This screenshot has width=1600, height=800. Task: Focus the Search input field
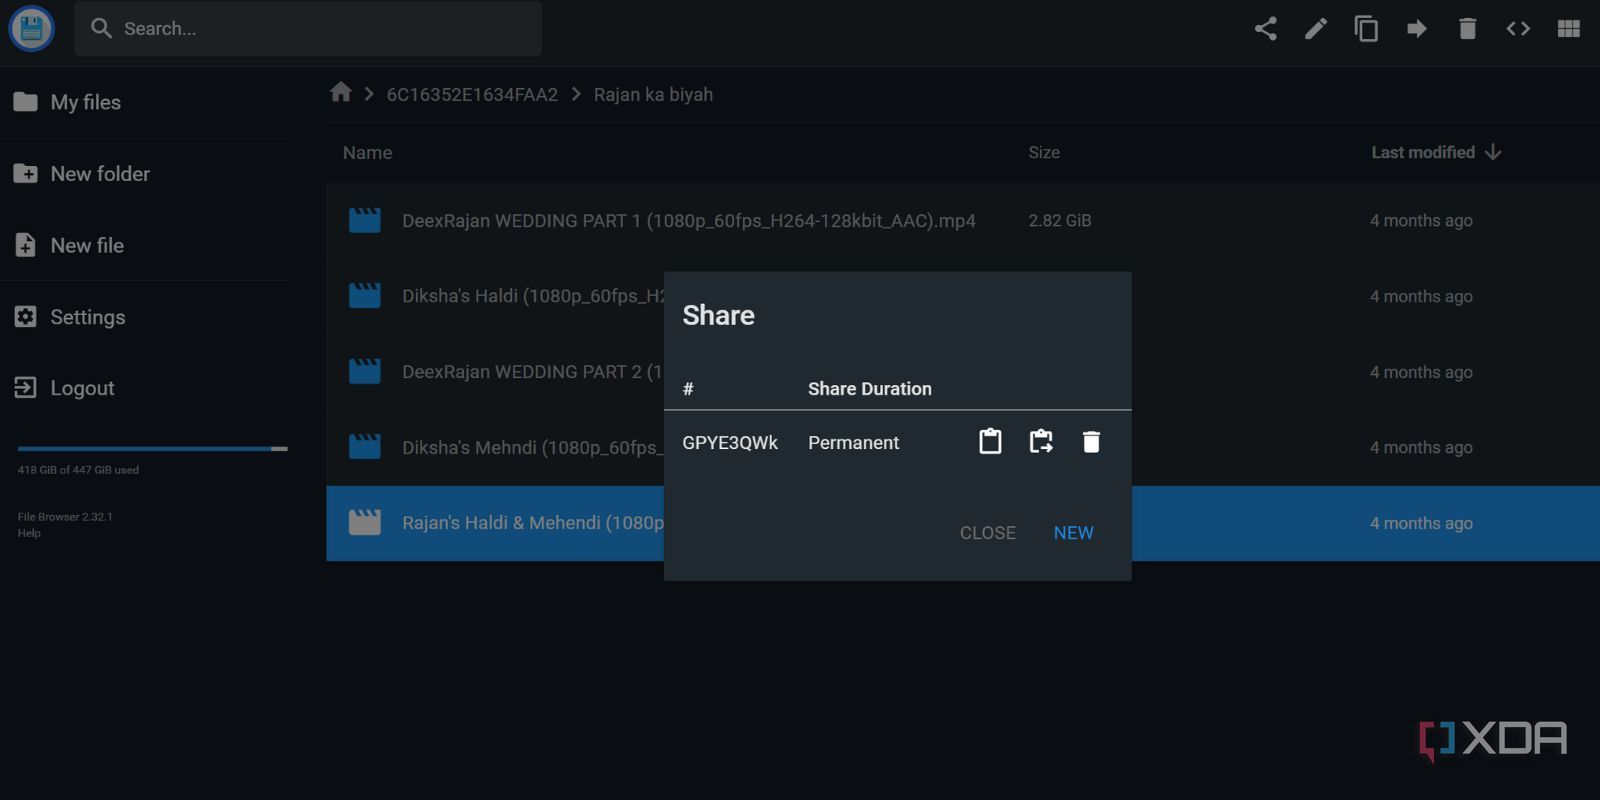coord(310,28)
